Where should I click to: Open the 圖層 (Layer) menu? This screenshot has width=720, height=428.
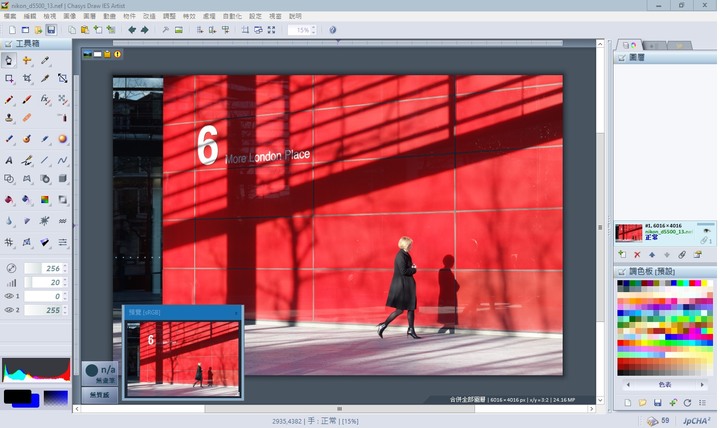(90, 16)
